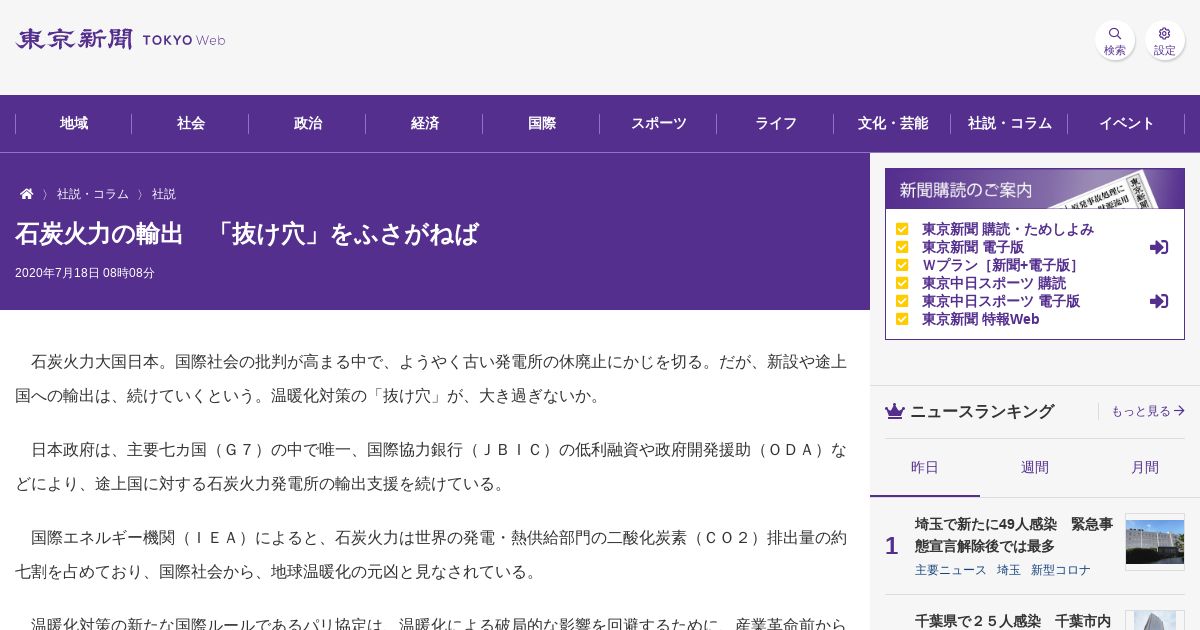Open the 設定 gear settings button
The width and height of the screenshot is (1200, 630).
1165,40
